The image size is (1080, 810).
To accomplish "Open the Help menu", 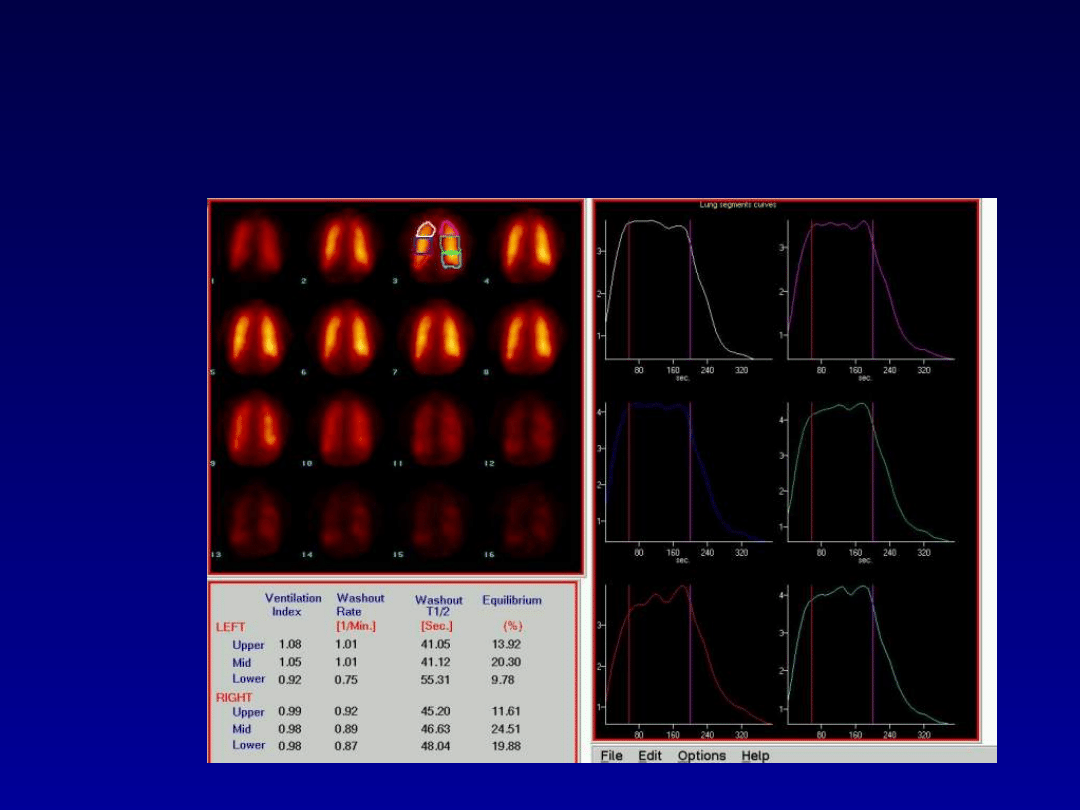I will pyautogui.click(x=755, y=756).
